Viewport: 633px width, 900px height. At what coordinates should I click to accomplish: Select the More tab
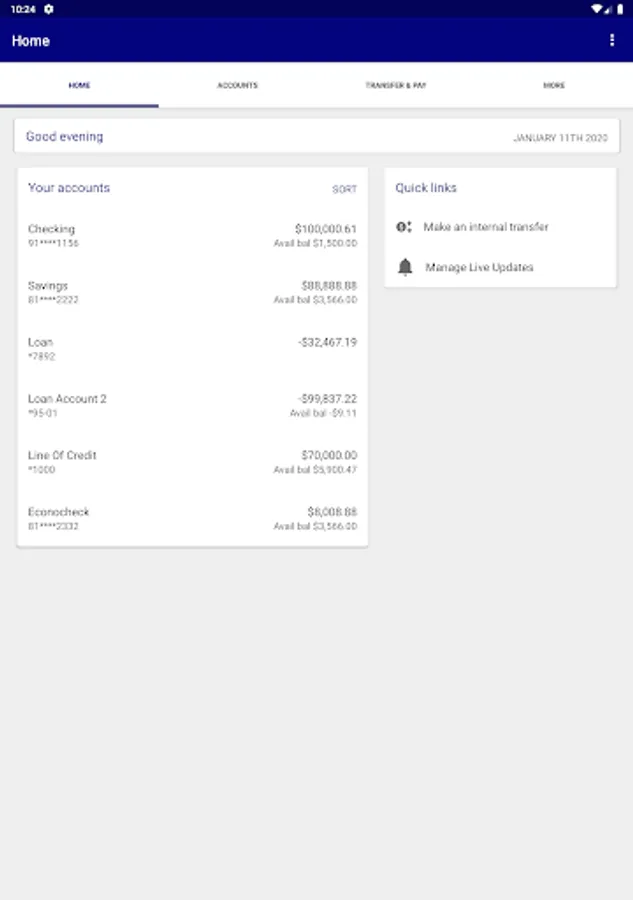pos(554,85)
